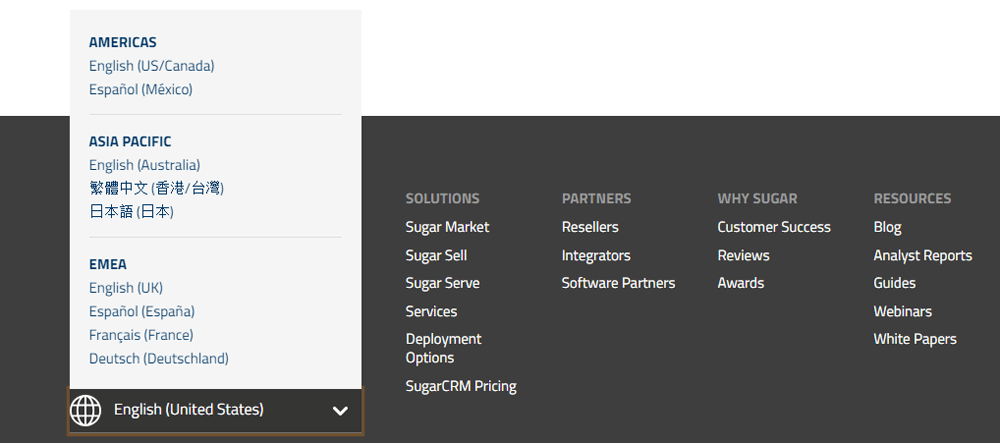Select Traditional Chinese (香港/台灣) option
Viewport: 1000px width, 443px height.
tap(157, 188)
